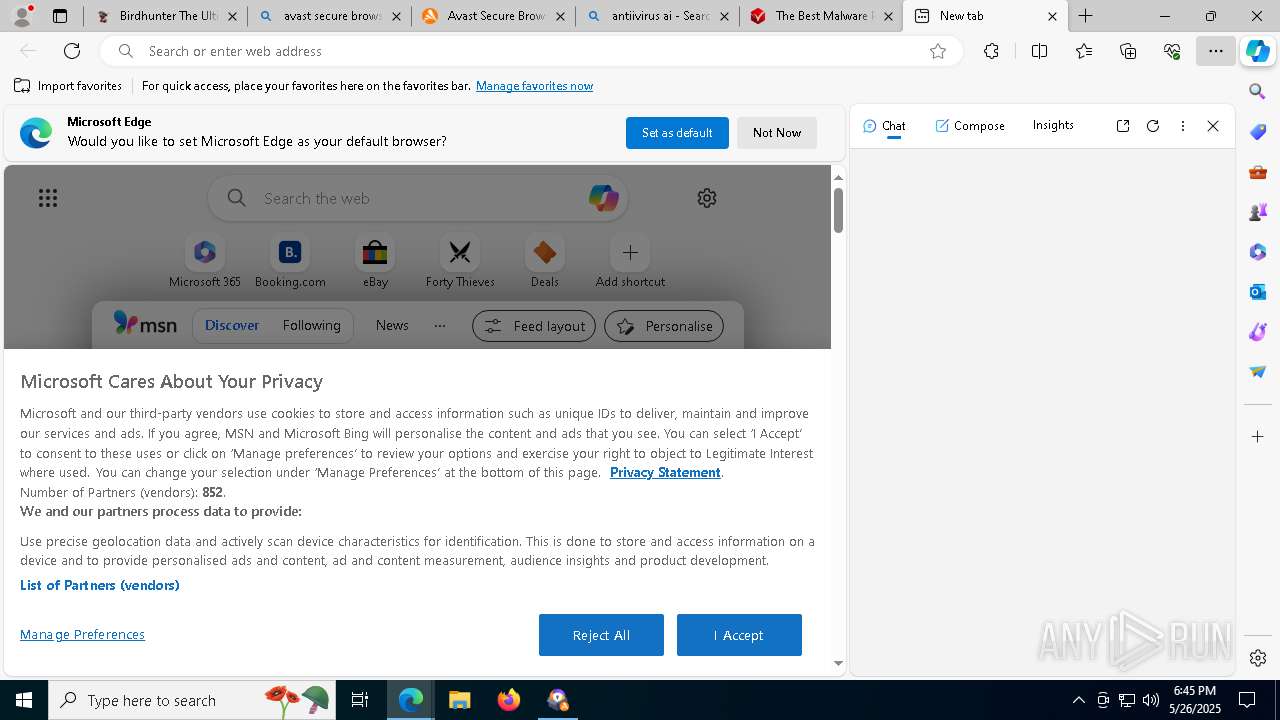Viewport: 1280px width, 720px height.
Task: Toggle the Copilot sidebar icon
Action: 1258,52
